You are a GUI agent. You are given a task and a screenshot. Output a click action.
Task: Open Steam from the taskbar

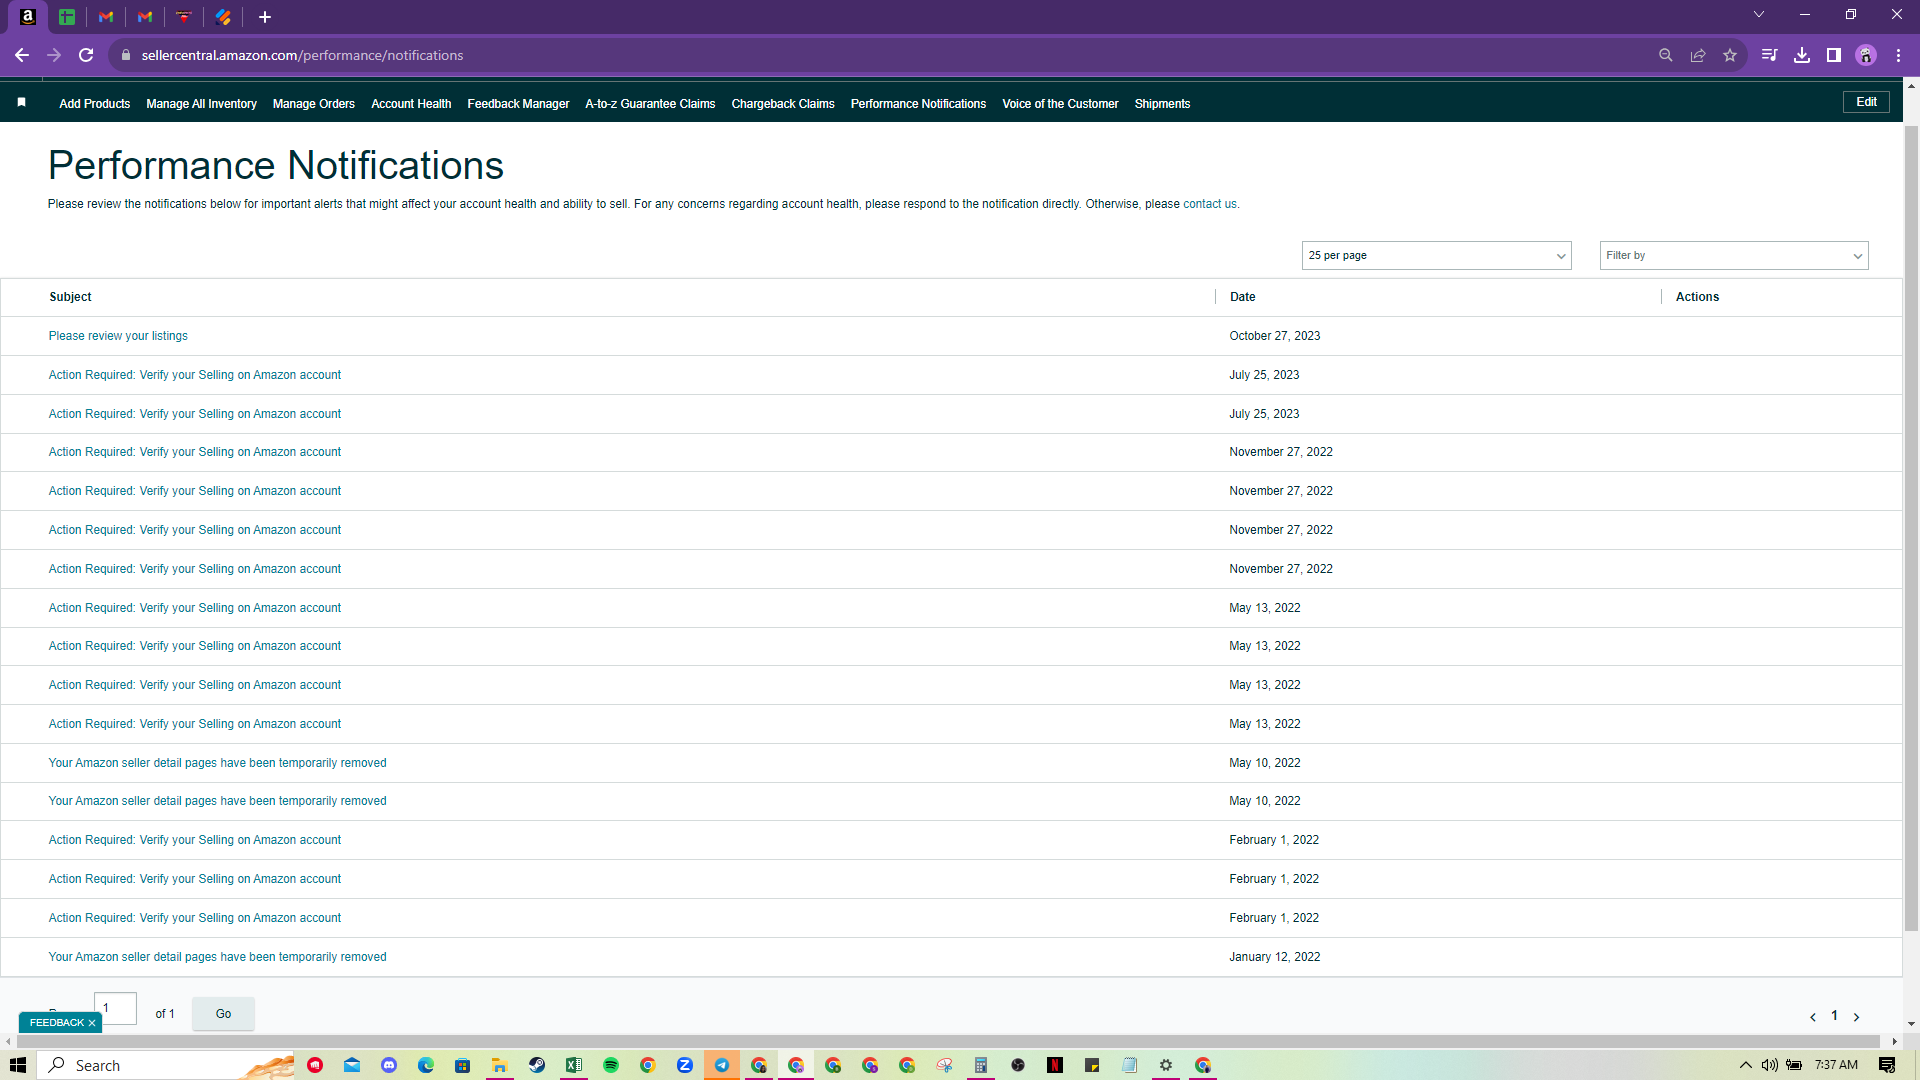[x=537, y=1065]
